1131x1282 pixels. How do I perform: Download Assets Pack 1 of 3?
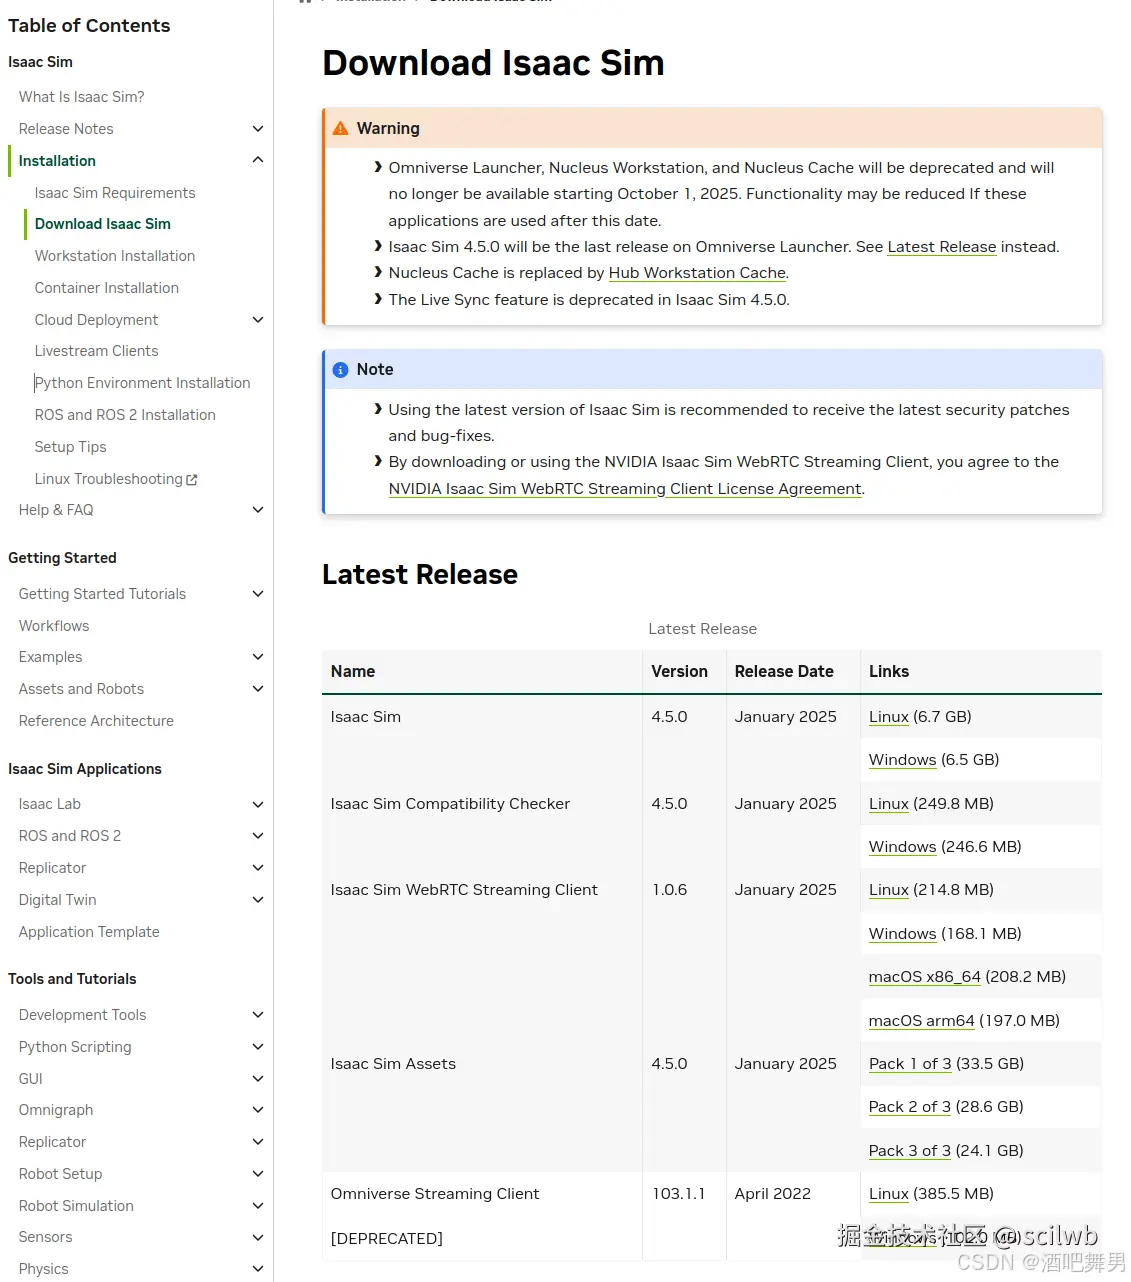910,1064
